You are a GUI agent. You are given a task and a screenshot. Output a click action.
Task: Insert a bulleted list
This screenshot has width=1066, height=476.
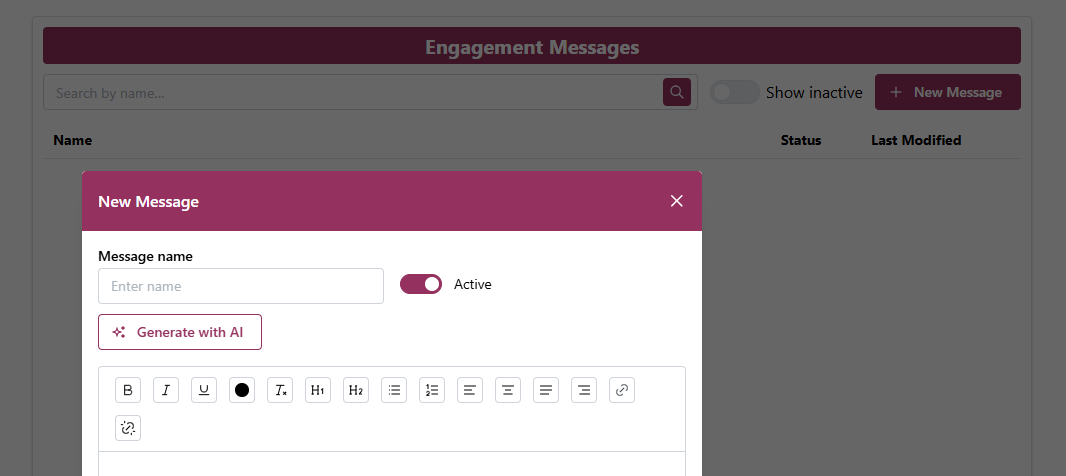[x=394, y=390]
